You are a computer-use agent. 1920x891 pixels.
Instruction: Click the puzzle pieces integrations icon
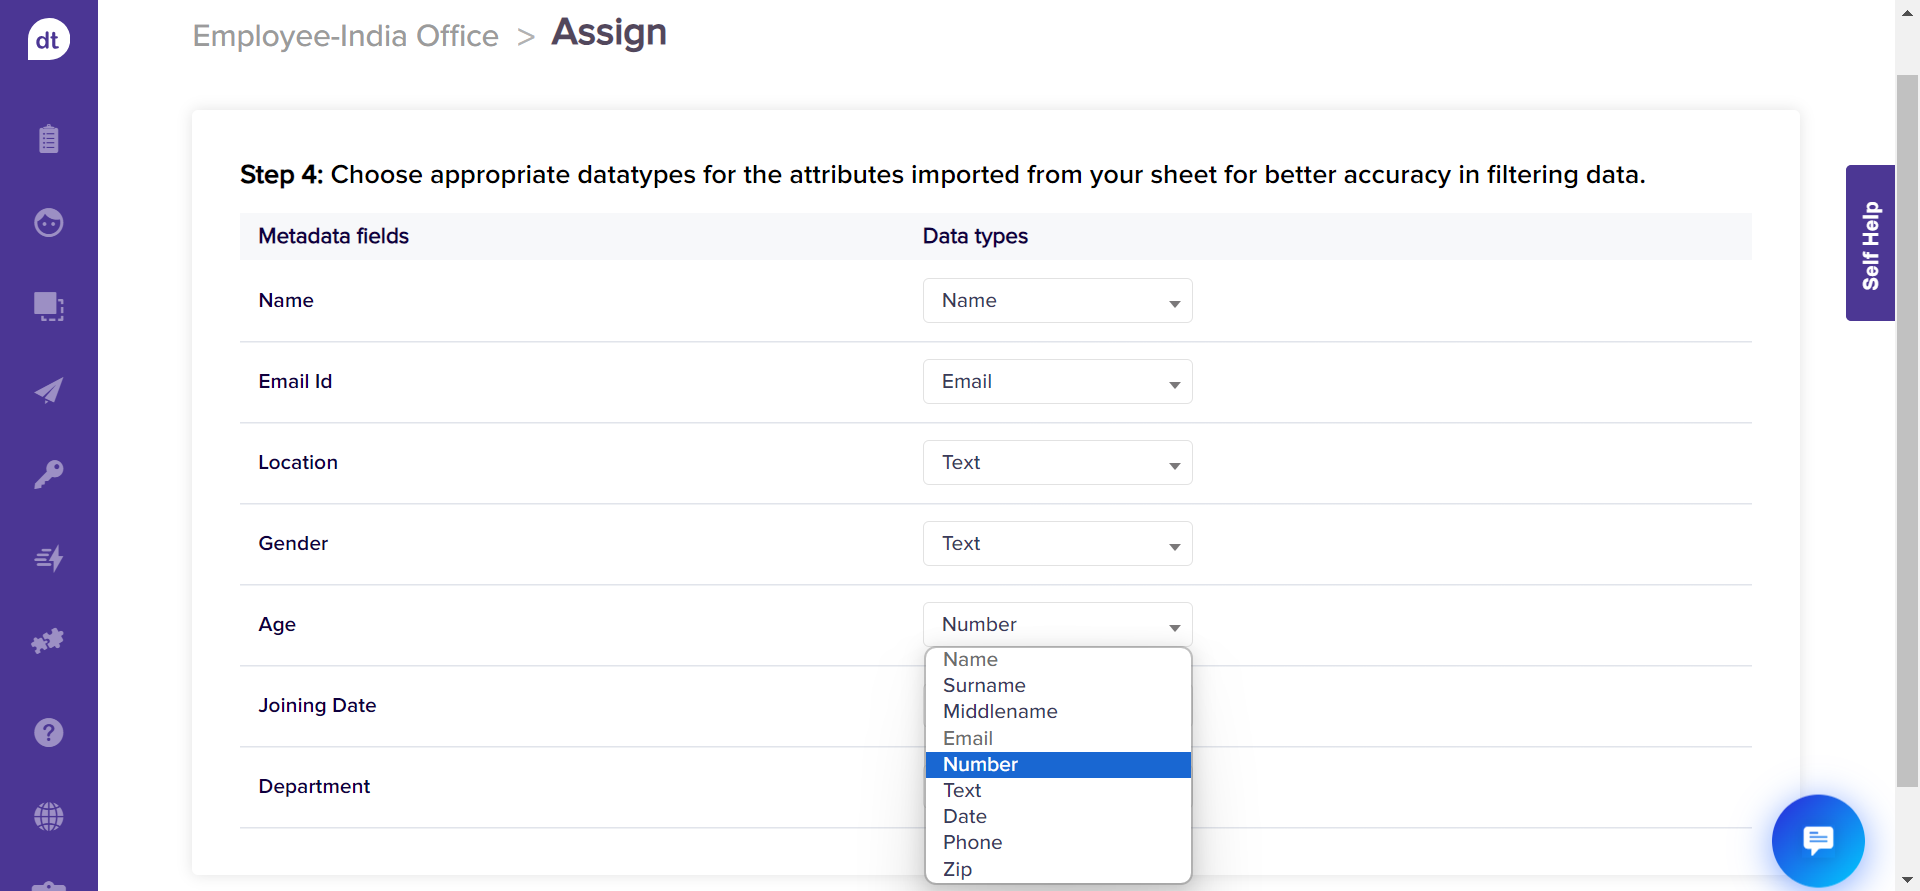tap(48, 641)
